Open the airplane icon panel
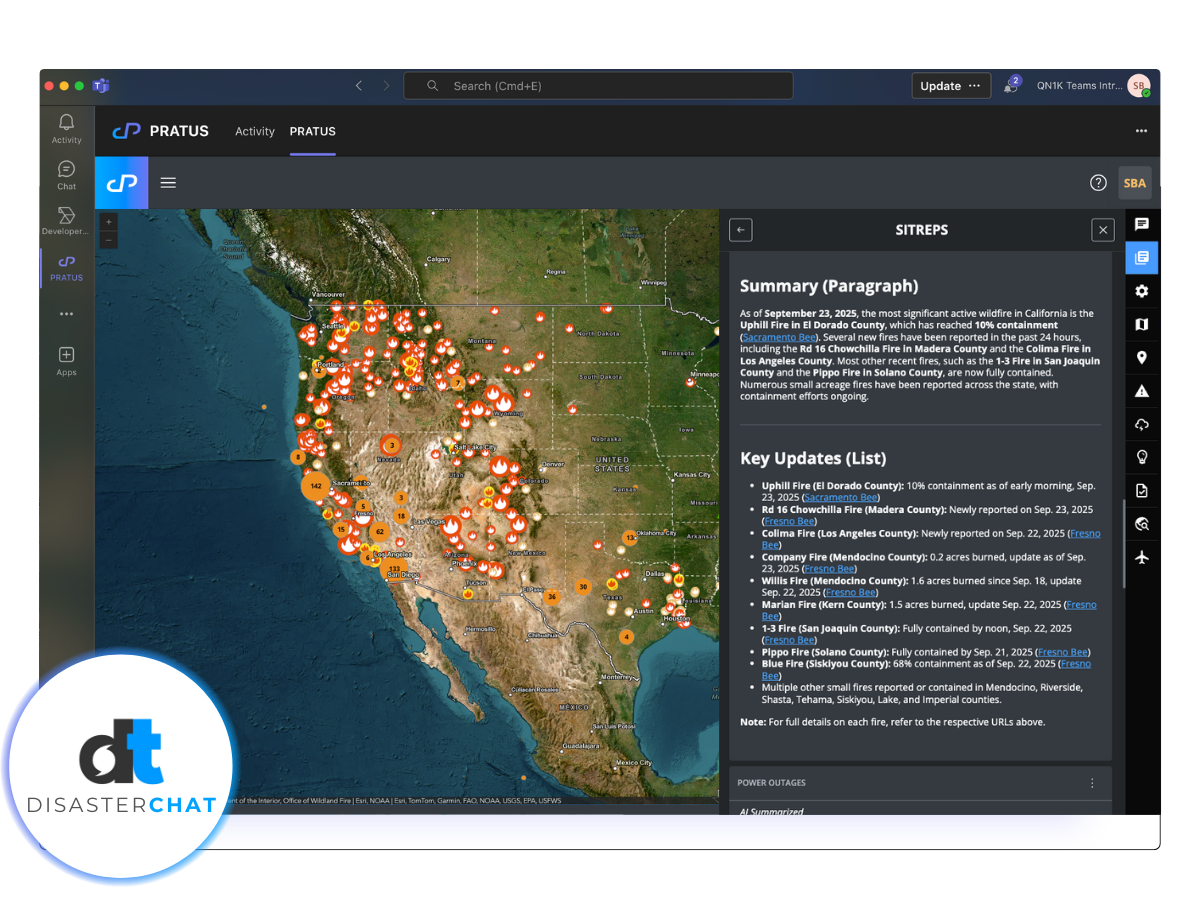Screen dimensions: 1200x900 (1141, 557)
